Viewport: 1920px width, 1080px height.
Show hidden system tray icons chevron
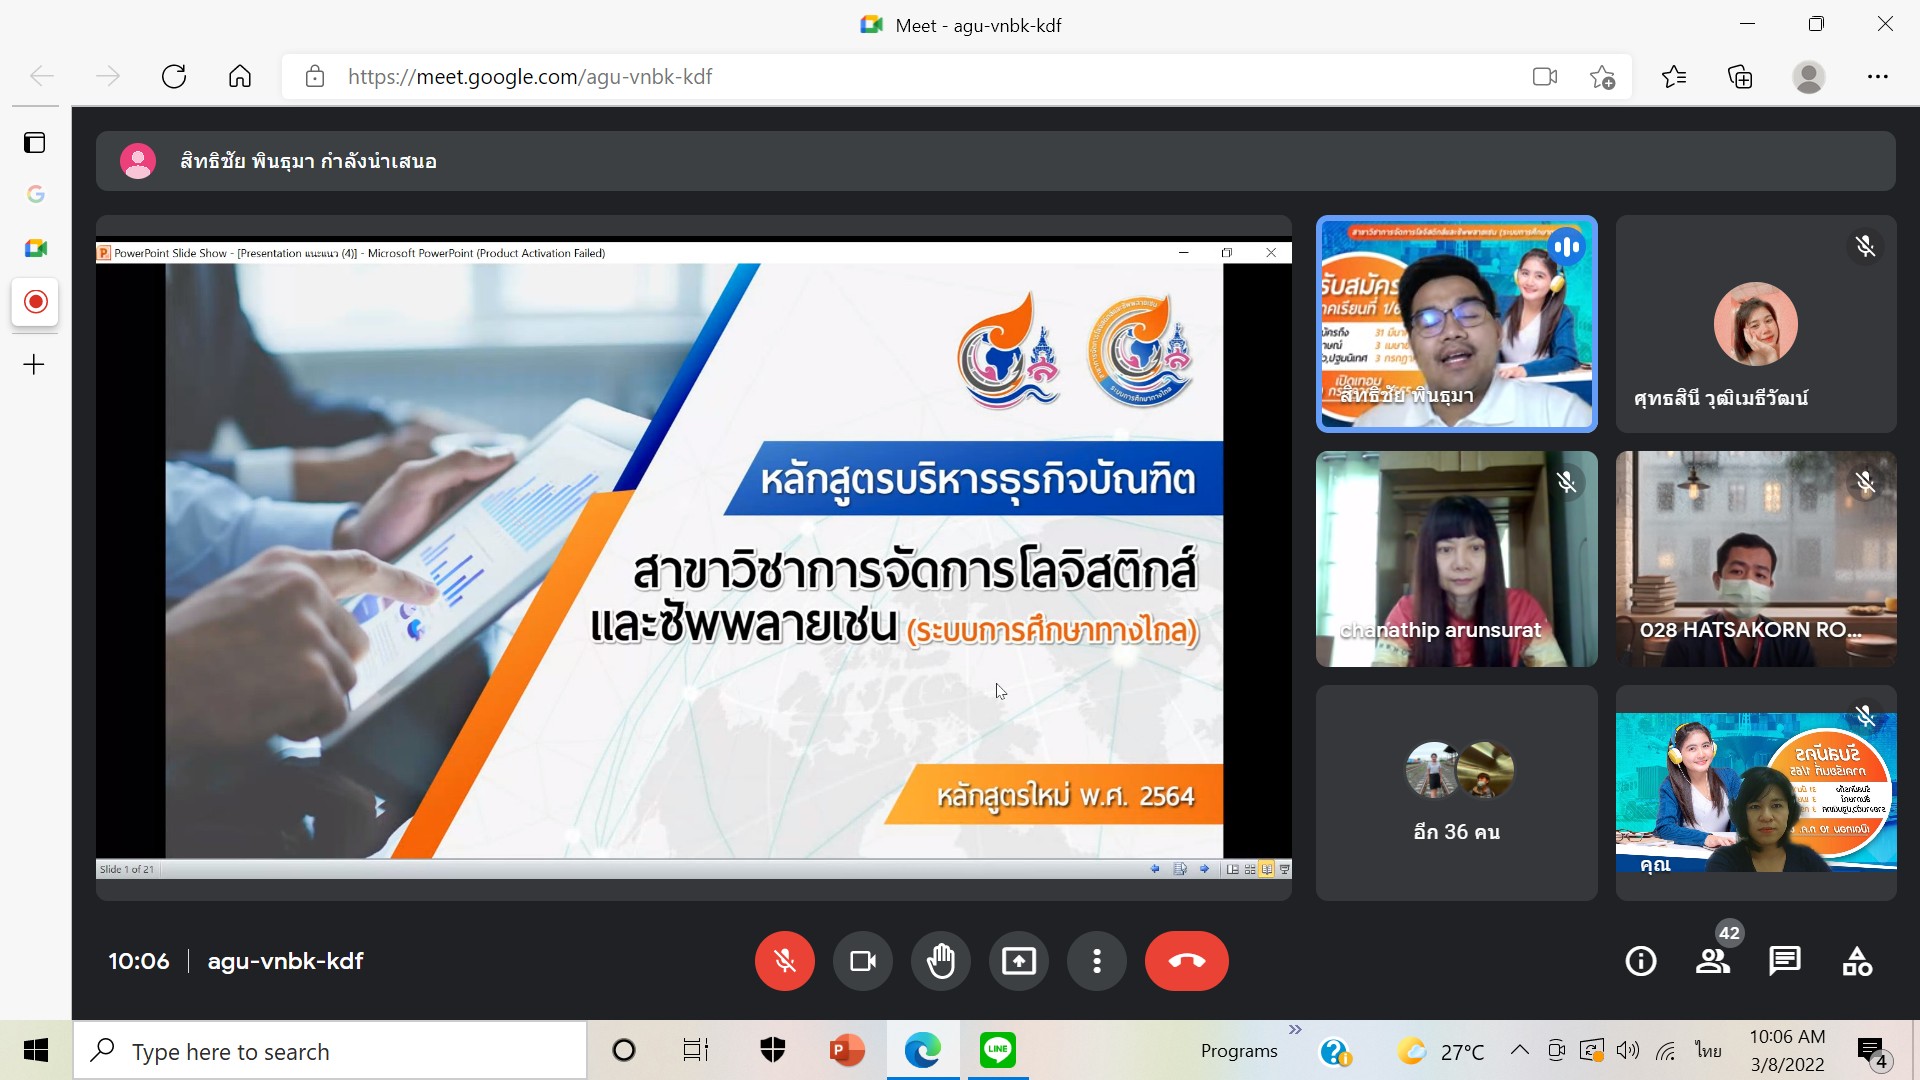pyautogui.click(x=1519, y=1050)
